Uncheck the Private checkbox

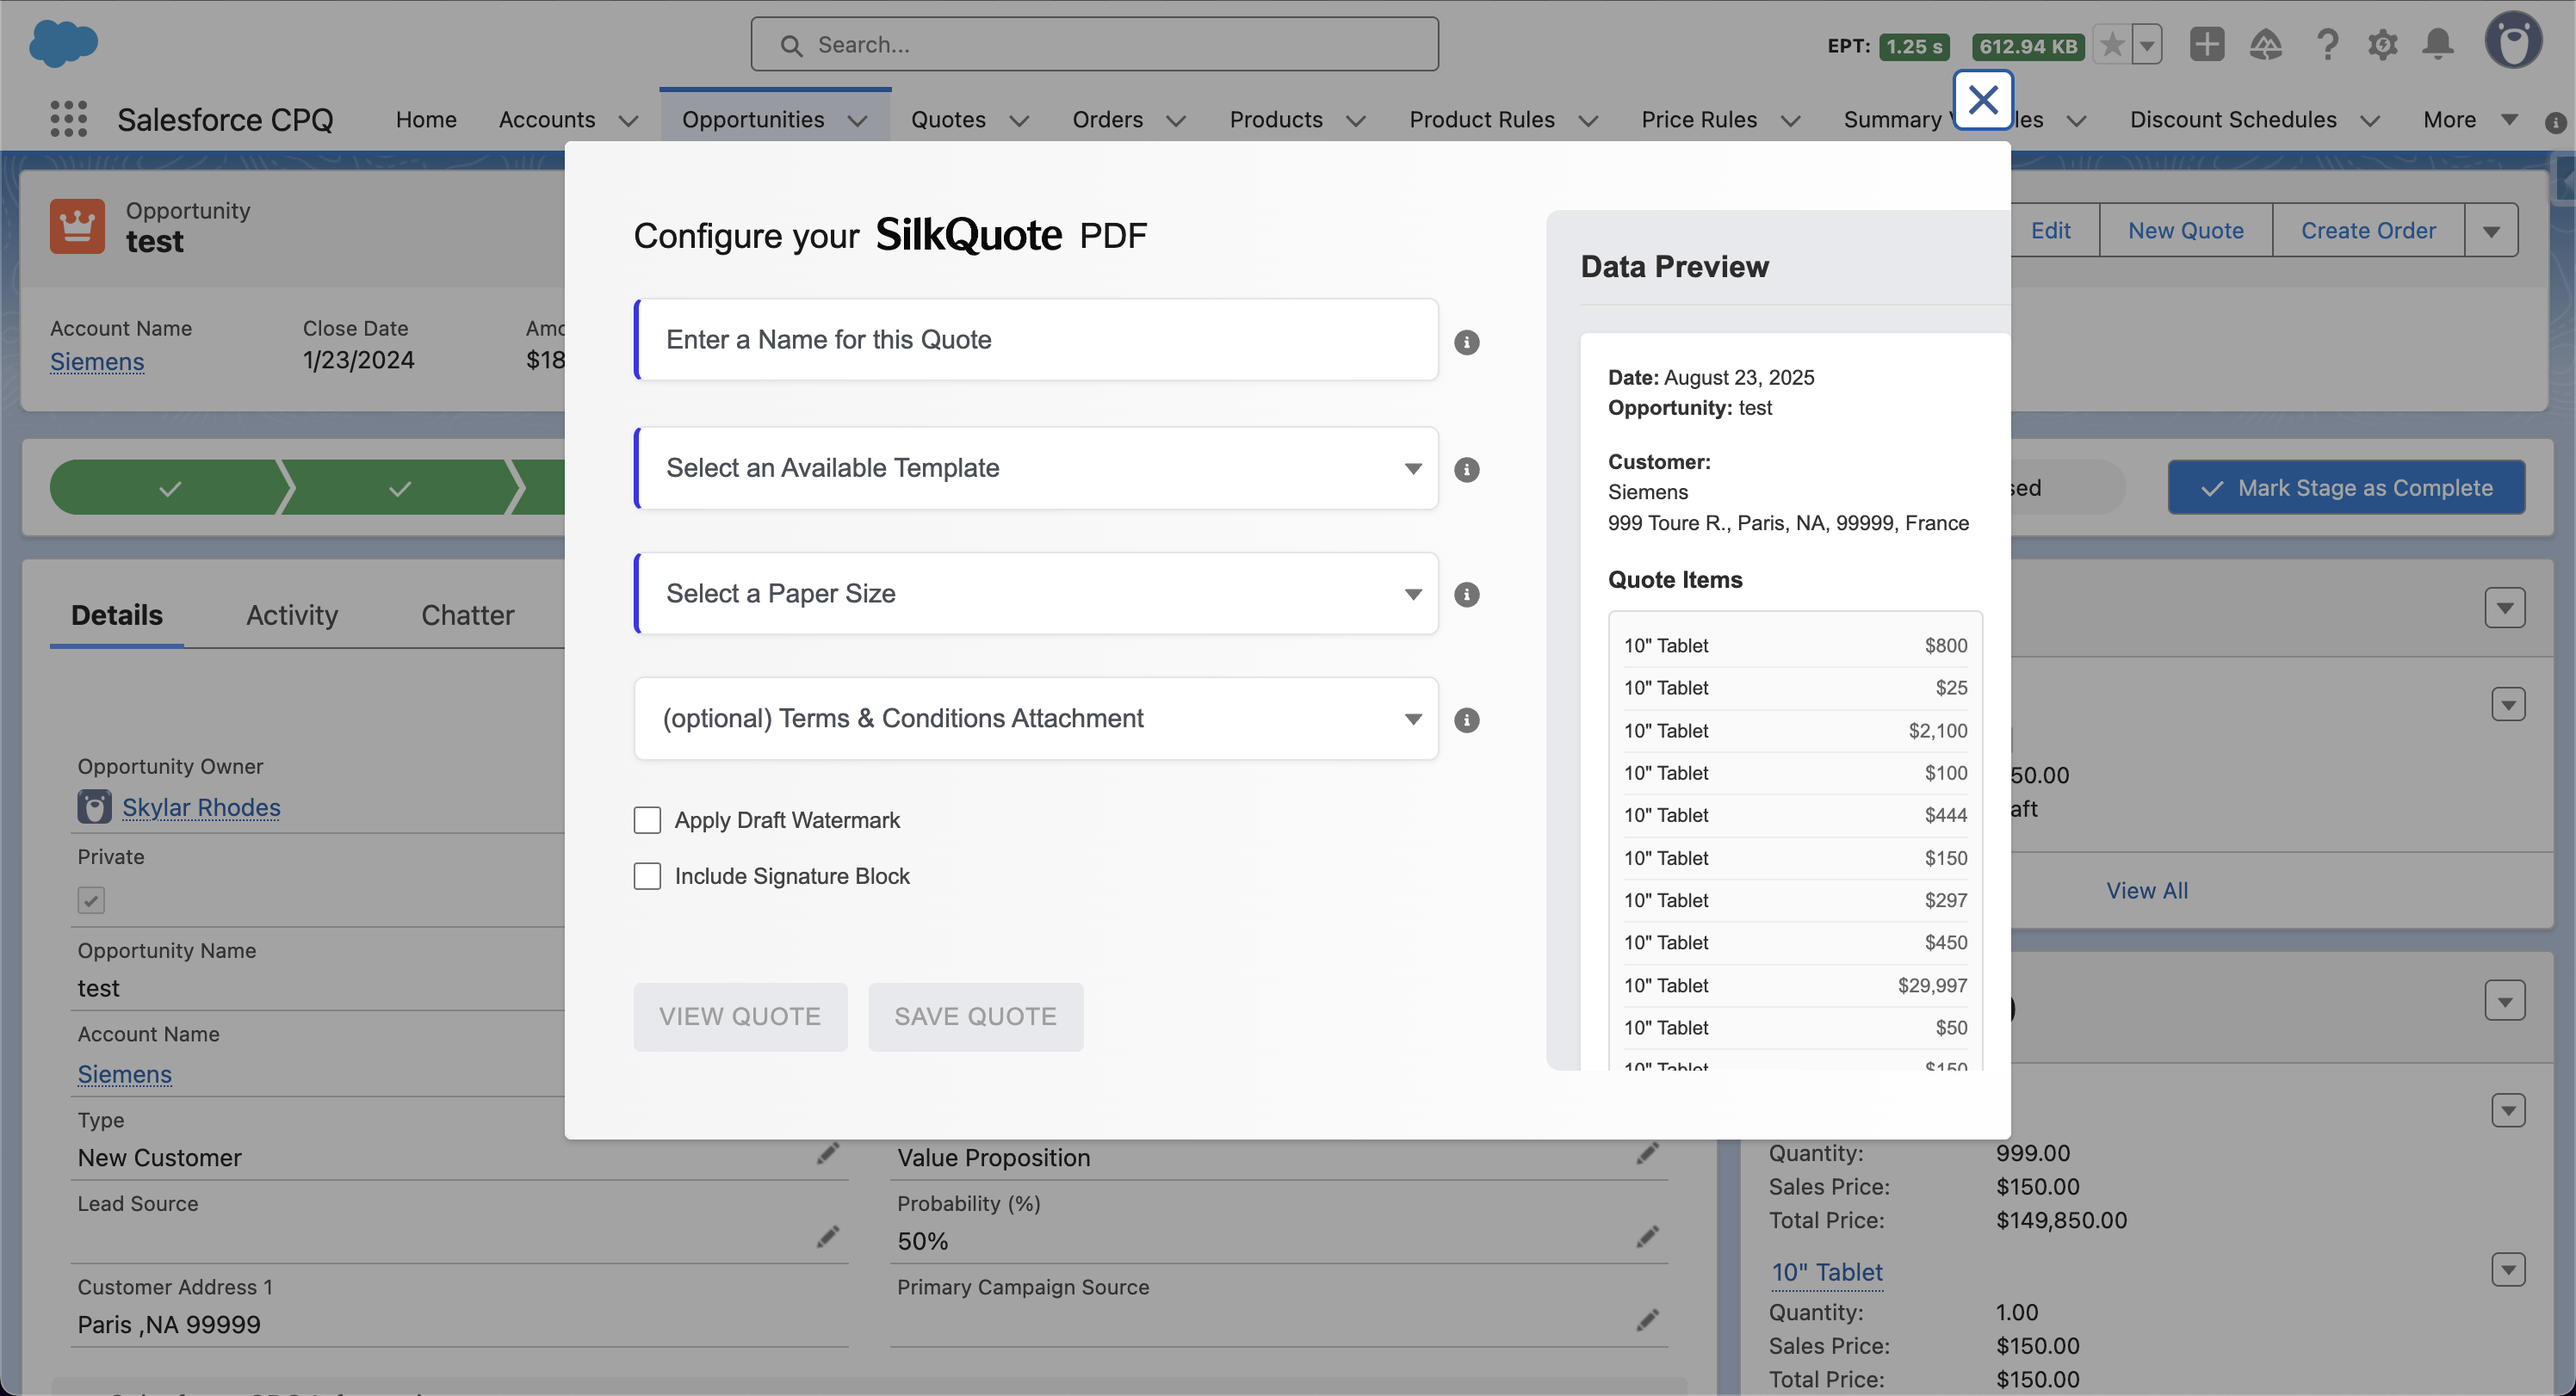[x=90, y=899]
